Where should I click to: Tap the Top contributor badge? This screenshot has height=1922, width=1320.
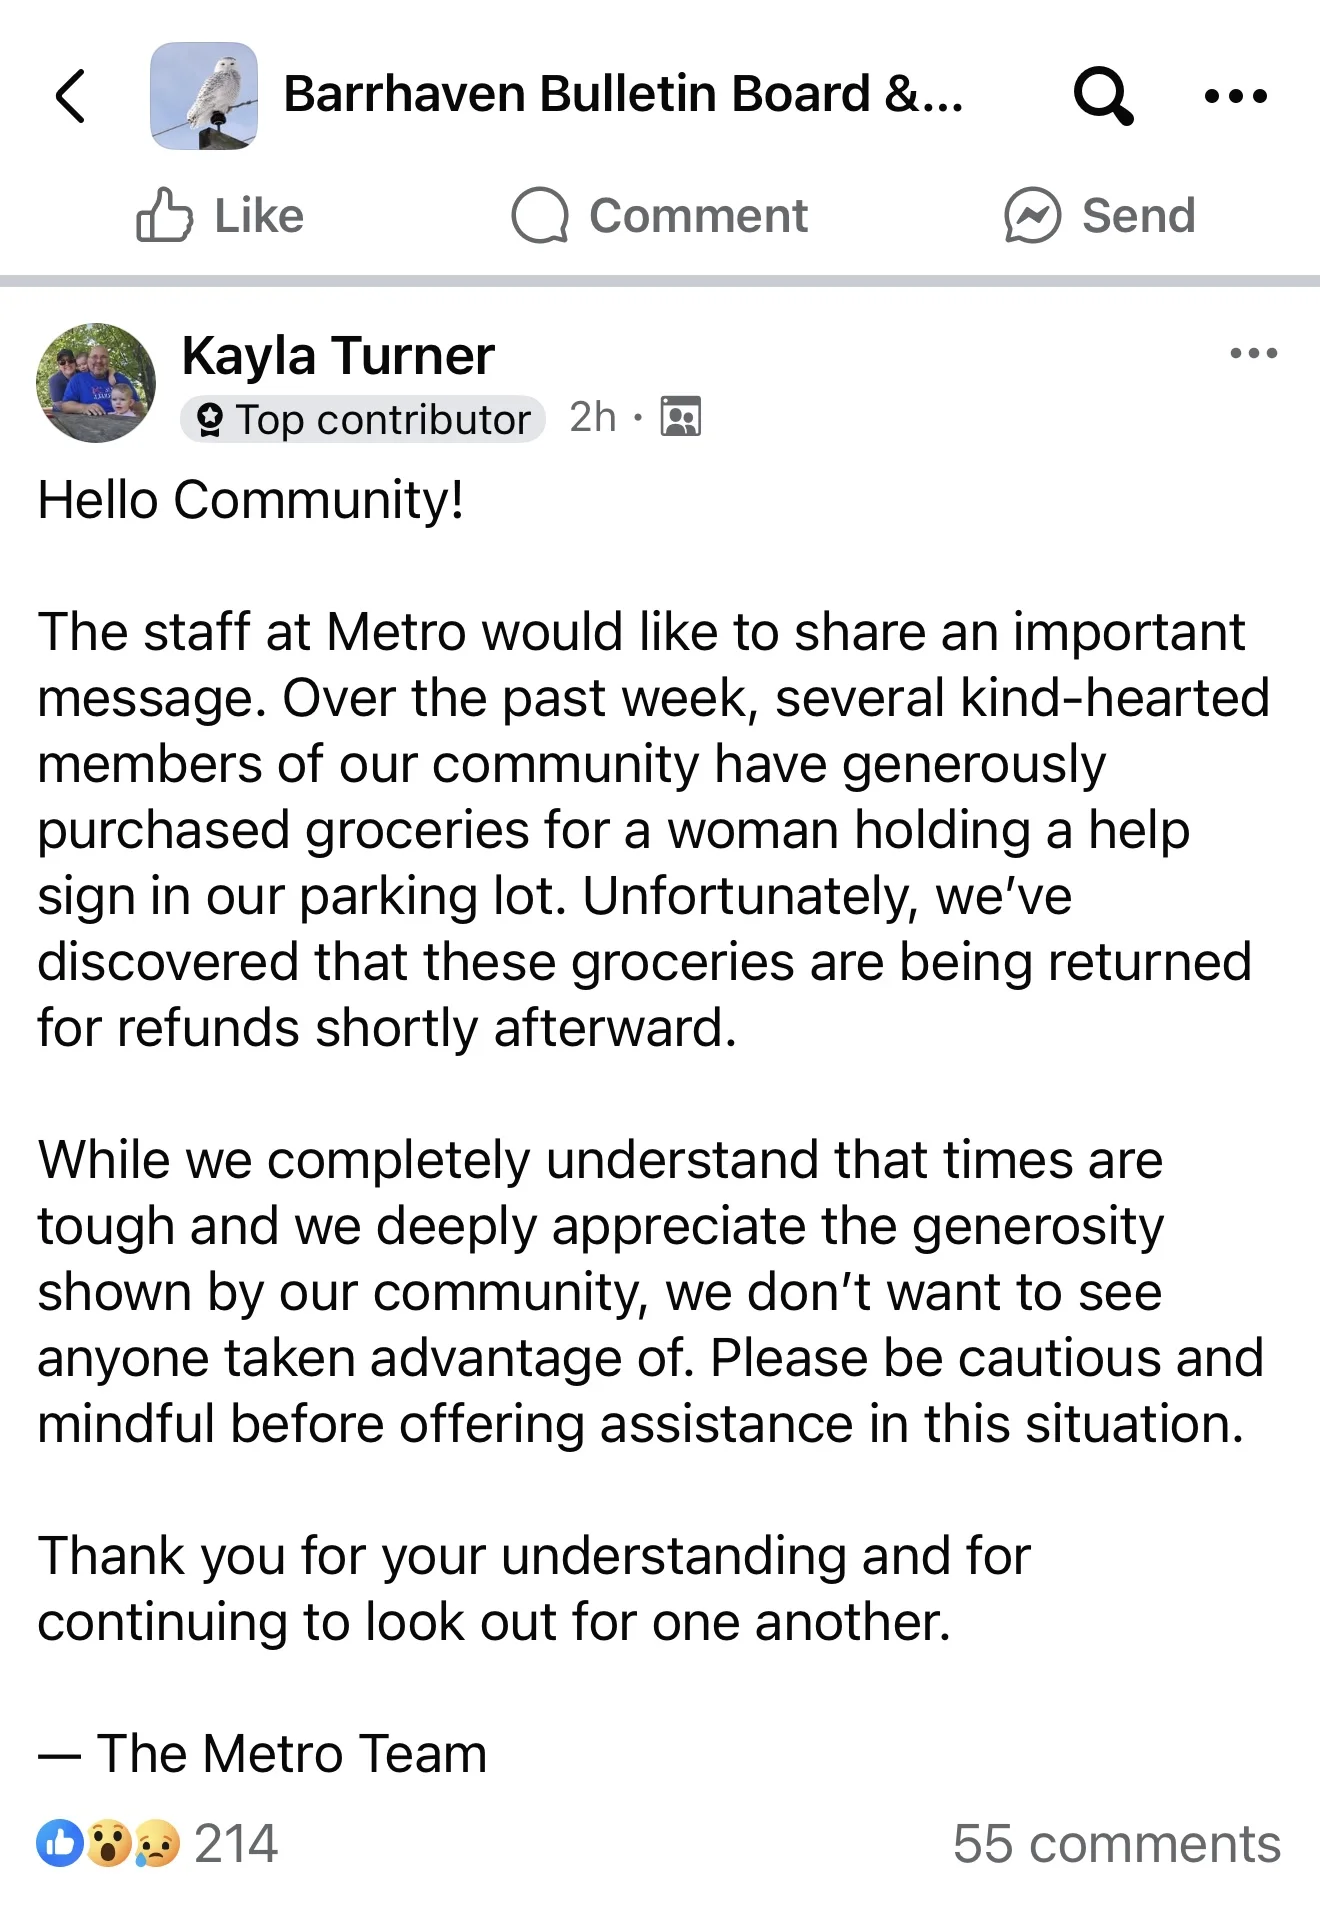tap(363, 419)
